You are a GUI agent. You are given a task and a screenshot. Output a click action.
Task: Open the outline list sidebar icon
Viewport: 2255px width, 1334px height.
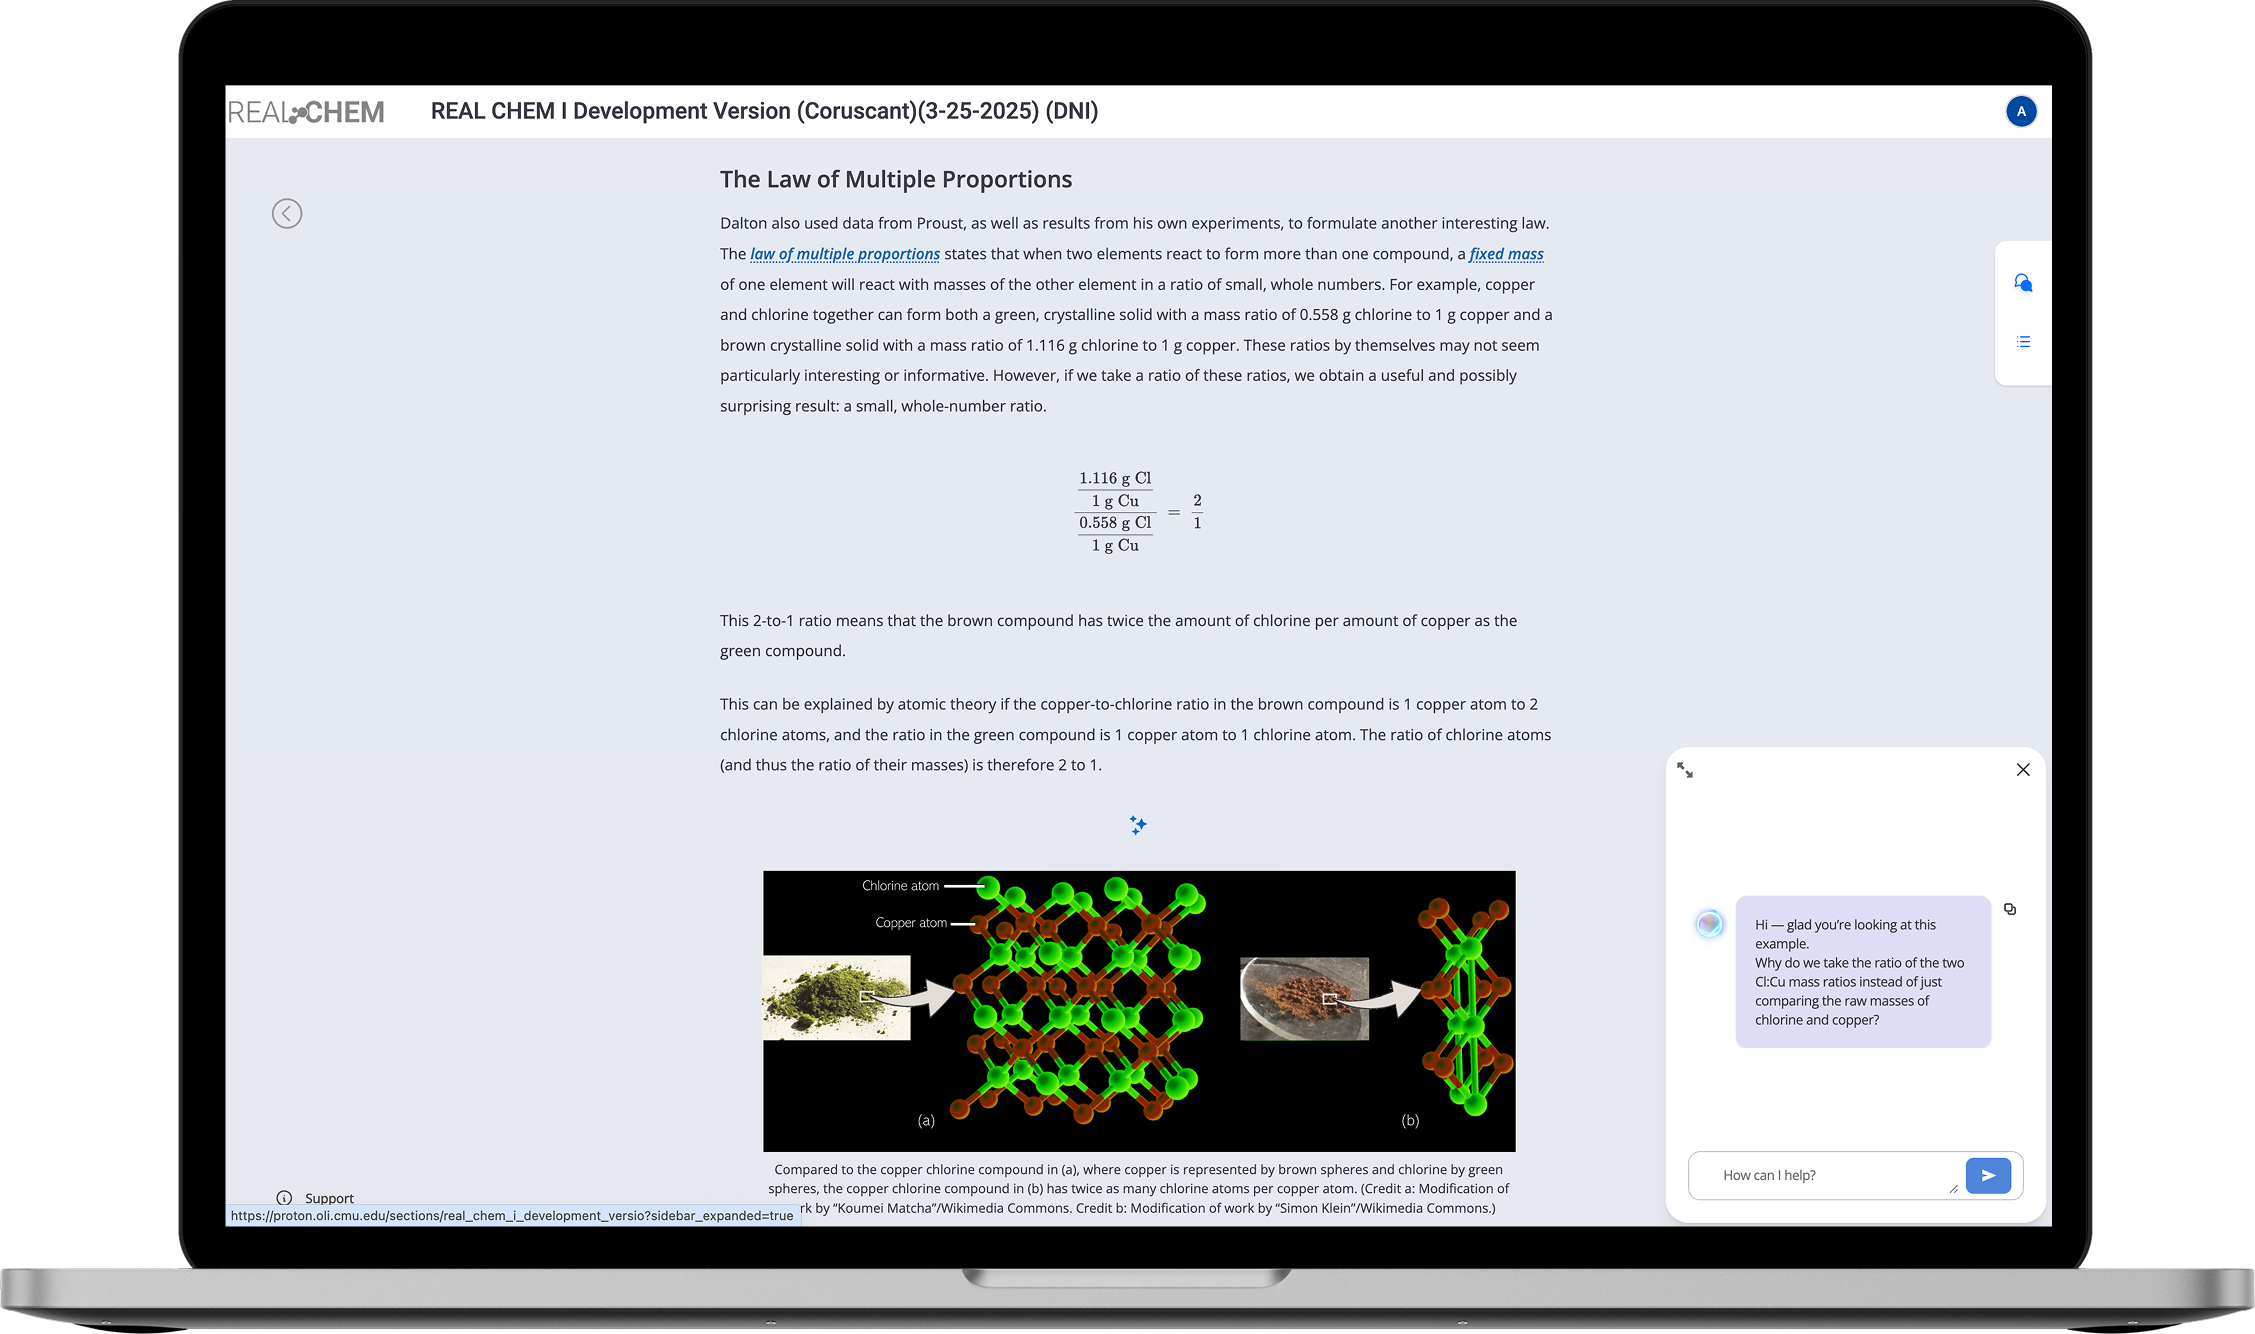[2022, 342]
